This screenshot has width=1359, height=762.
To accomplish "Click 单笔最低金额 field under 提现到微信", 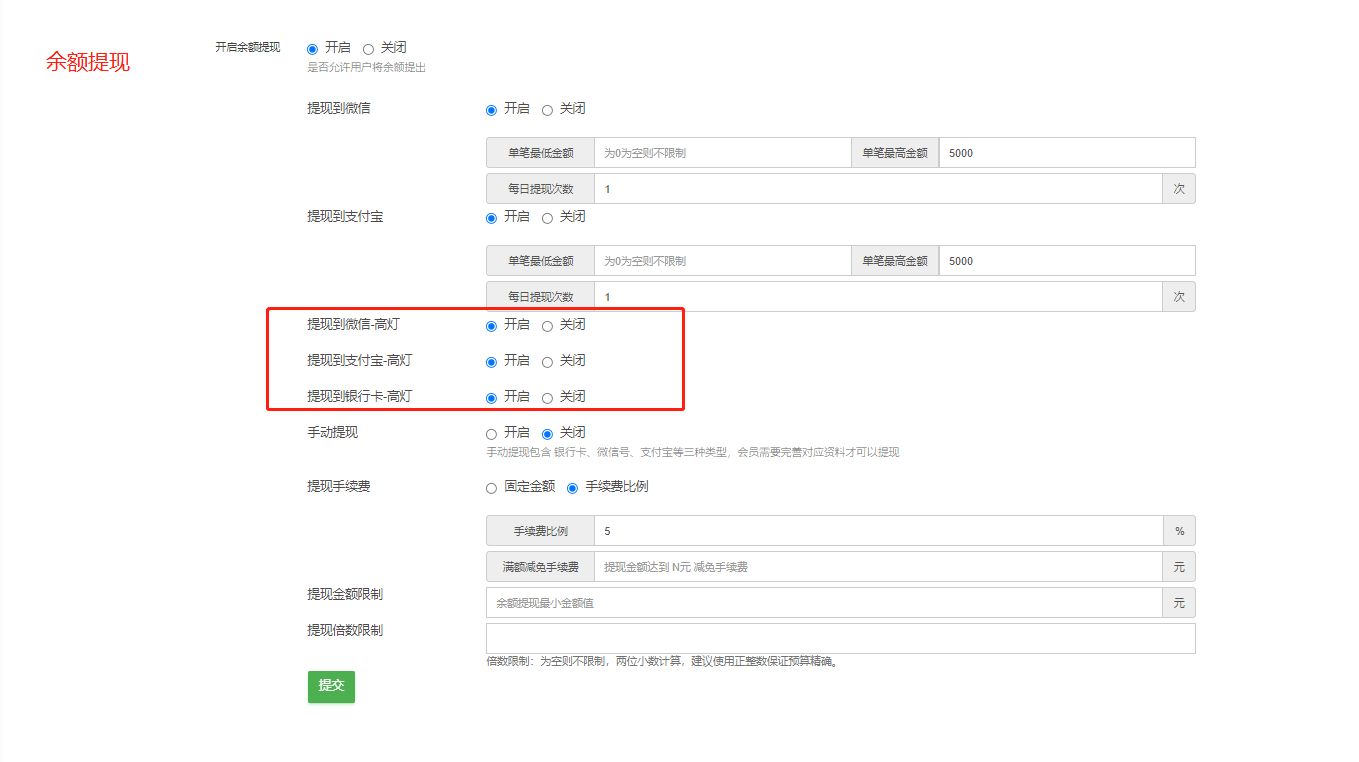I will coord(722,153).
